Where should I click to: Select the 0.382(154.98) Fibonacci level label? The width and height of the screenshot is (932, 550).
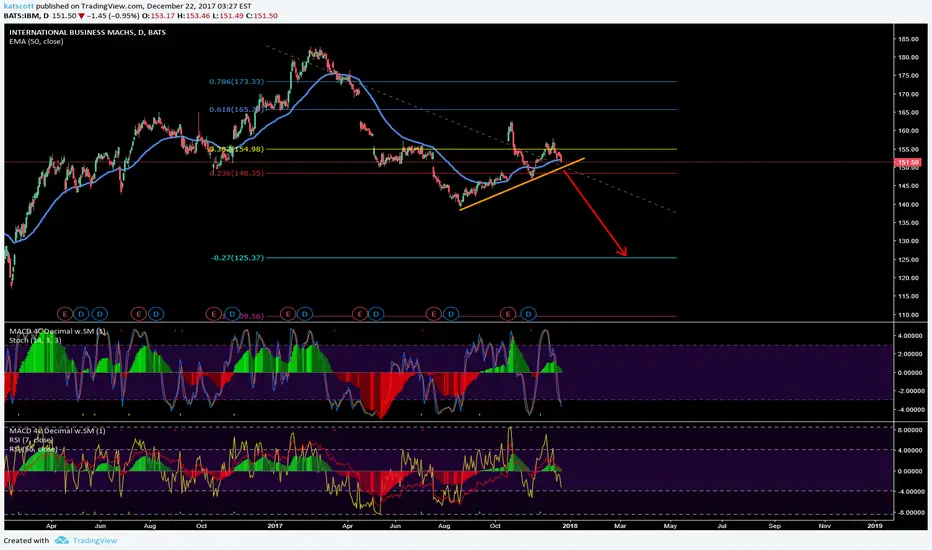pyautogui.click(x=236, y=149)
